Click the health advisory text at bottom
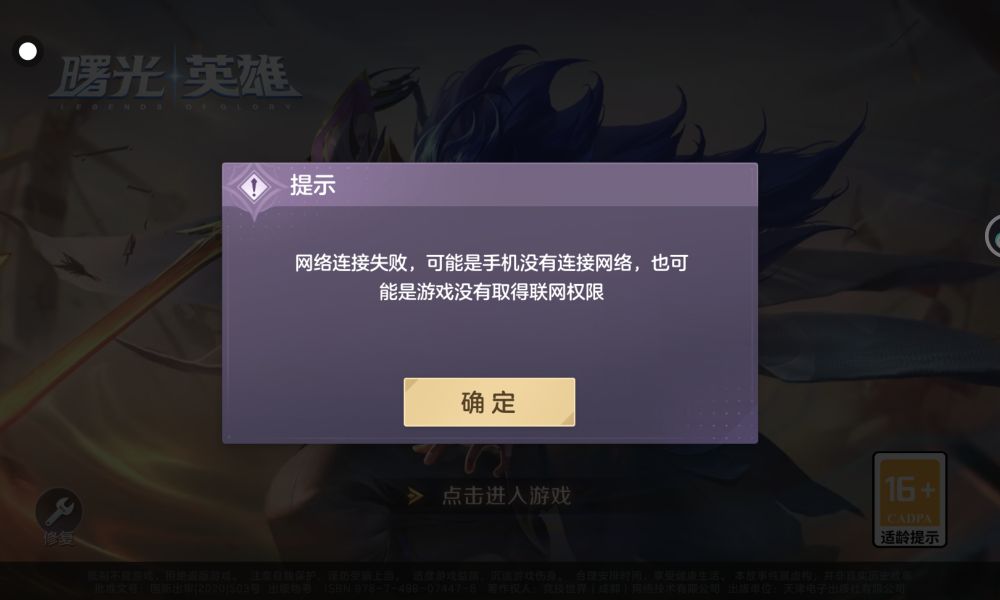The width and height of the screenshot is (1000, 600). (x=499, y=576)
